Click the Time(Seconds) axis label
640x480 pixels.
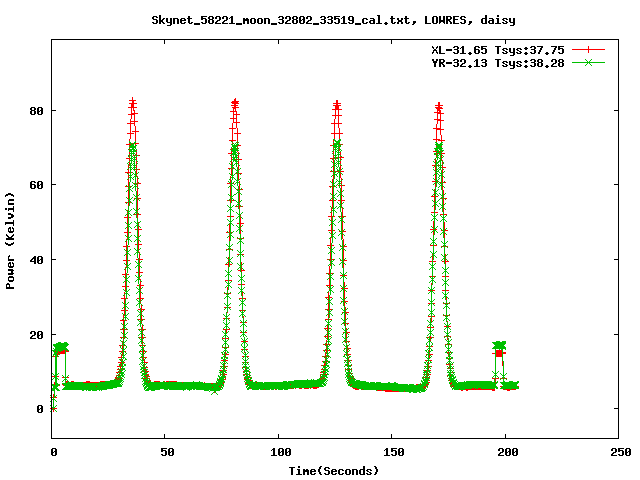(x=334, y=471)
